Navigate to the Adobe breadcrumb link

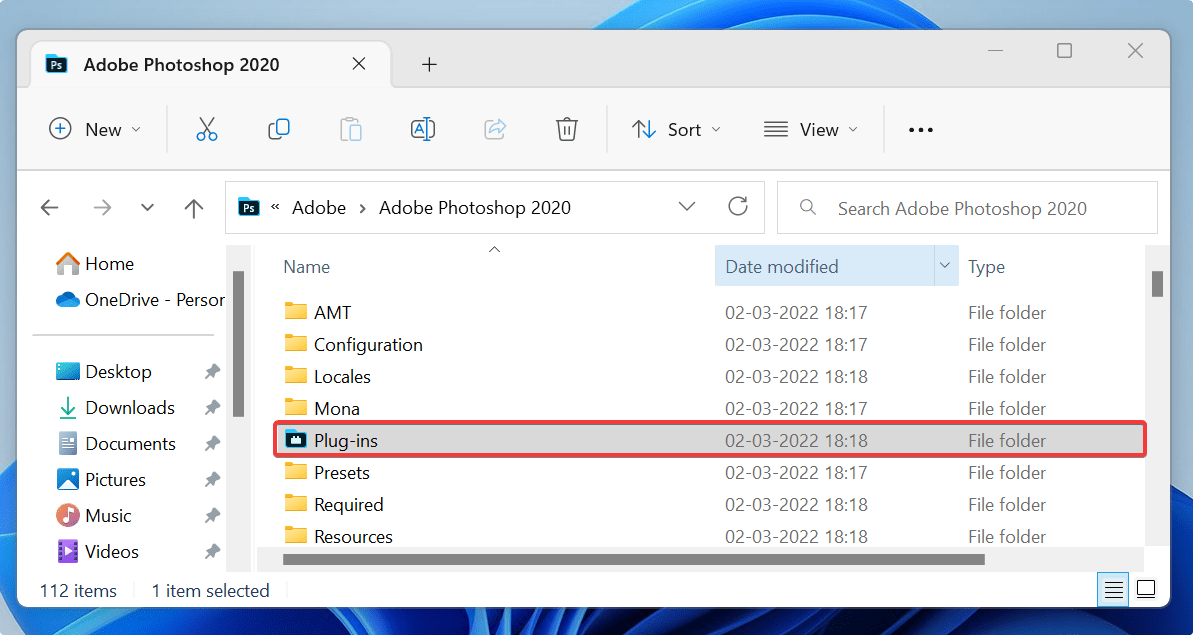pyautogui.click(x=319, y=207)
